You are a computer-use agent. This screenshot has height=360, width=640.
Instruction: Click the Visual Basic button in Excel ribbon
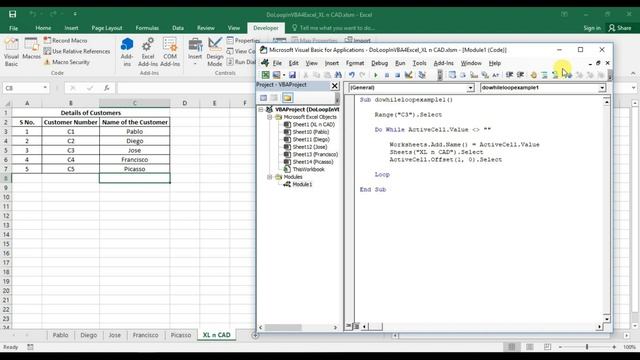(11, 52)
